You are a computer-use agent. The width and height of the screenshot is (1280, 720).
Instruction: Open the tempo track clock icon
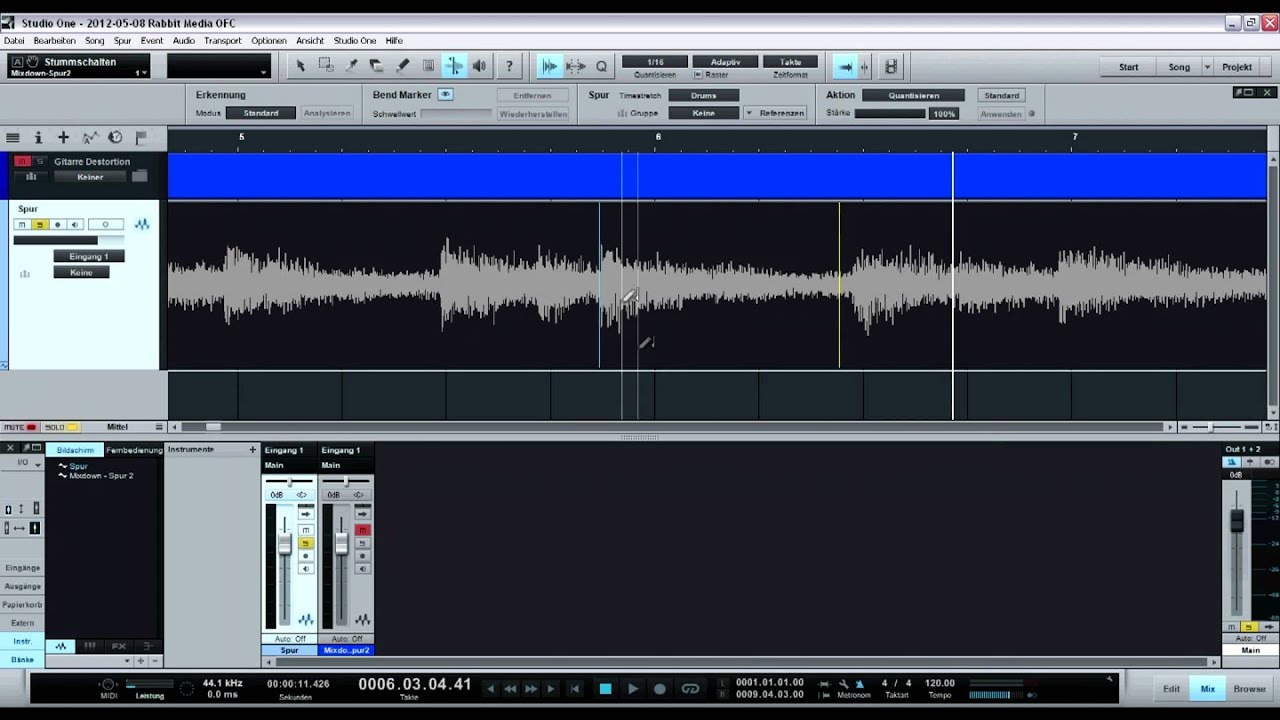tap(115, 137)
